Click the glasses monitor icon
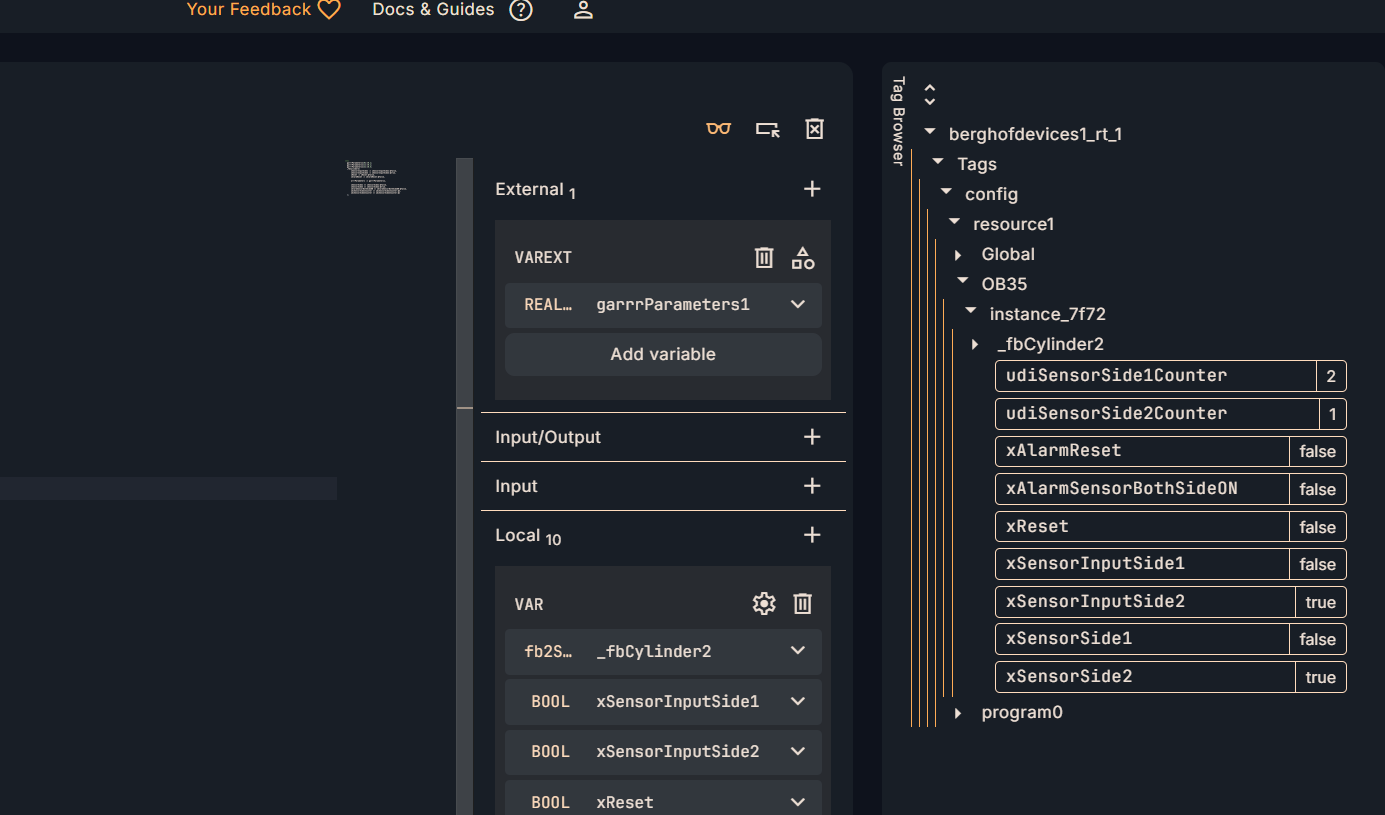1385x815 pixels. [x=718, y=129]
